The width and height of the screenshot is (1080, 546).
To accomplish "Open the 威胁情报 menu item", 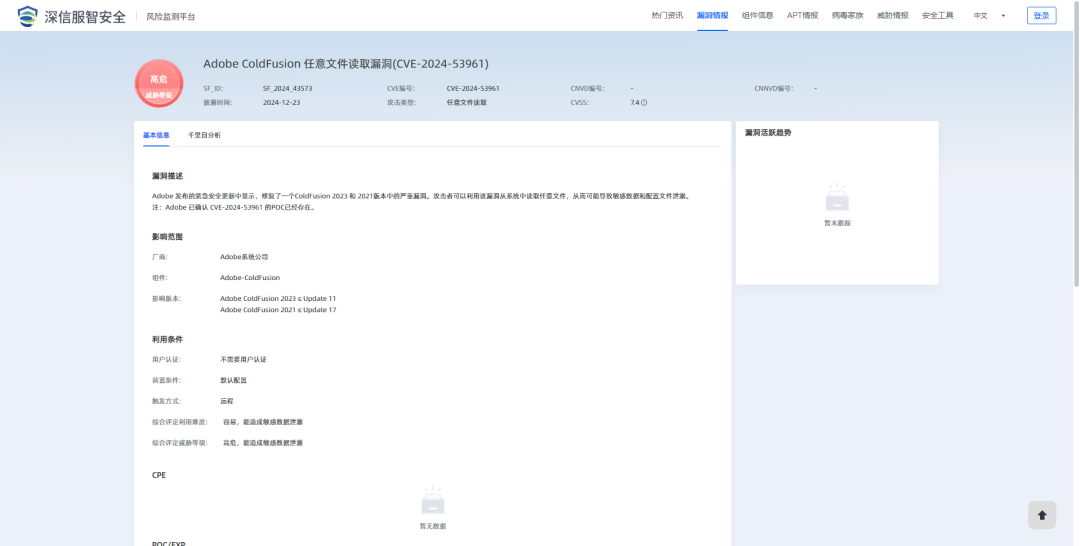I will tap(893, 16).
